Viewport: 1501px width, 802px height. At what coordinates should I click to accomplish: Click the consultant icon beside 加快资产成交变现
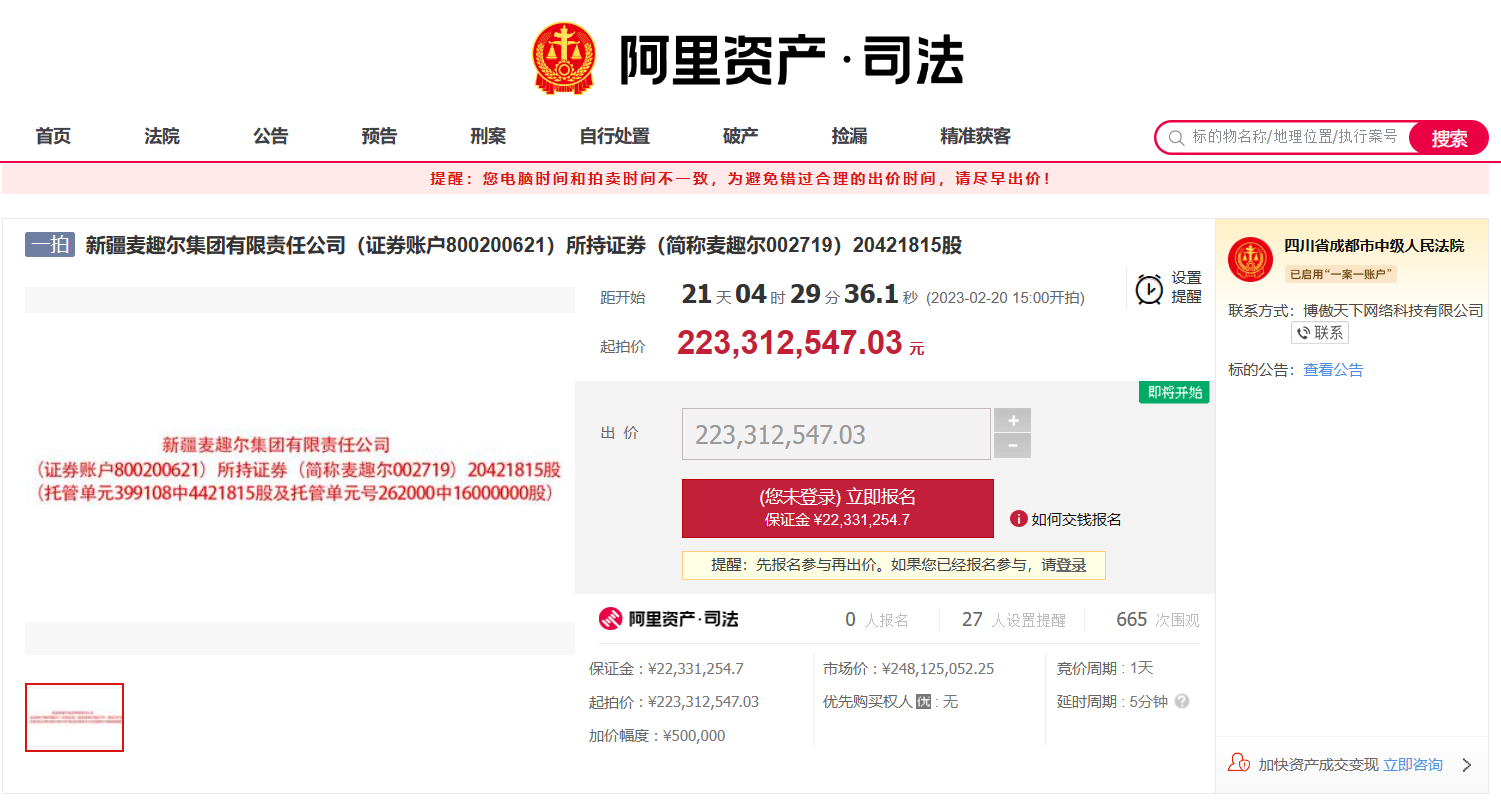click(1239, 764)
